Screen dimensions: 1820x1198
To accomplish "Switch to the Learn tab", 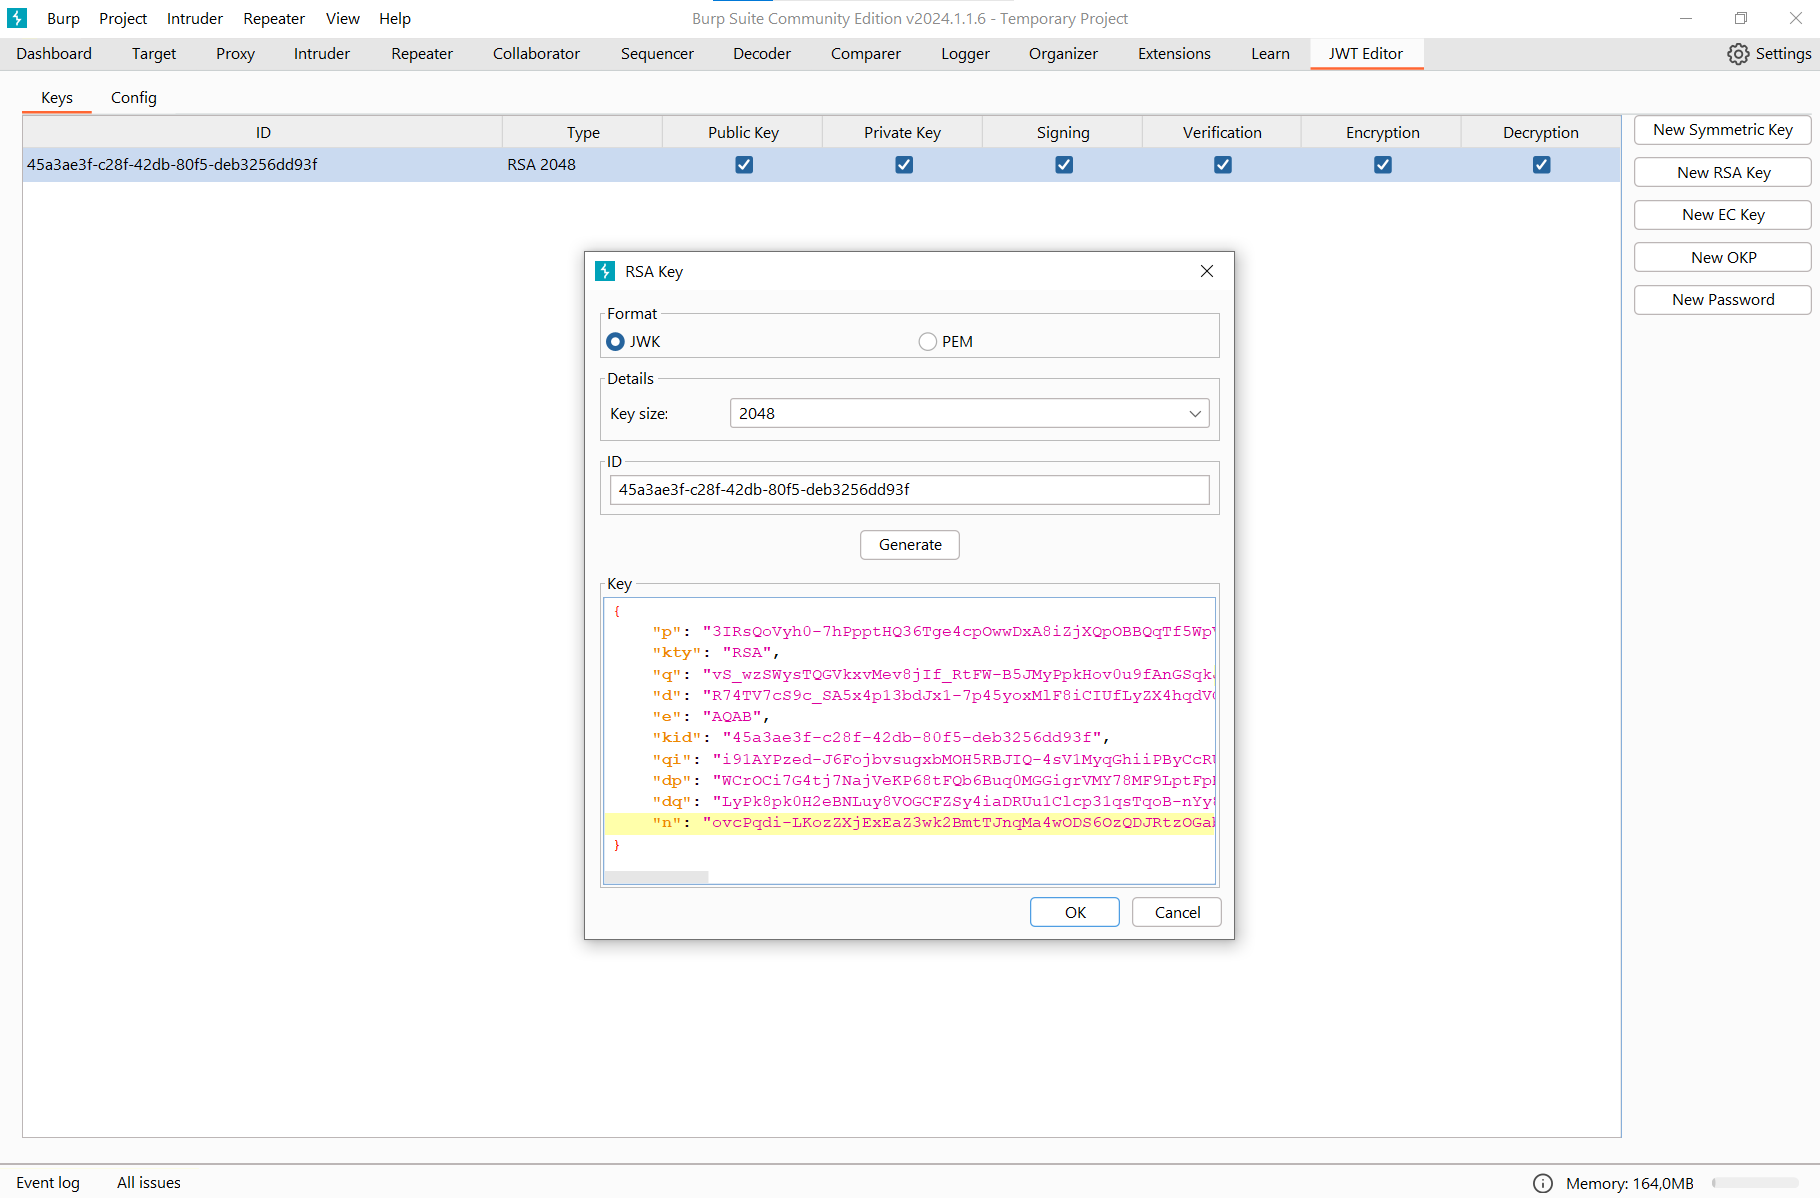I will [x=1270, y=54].
